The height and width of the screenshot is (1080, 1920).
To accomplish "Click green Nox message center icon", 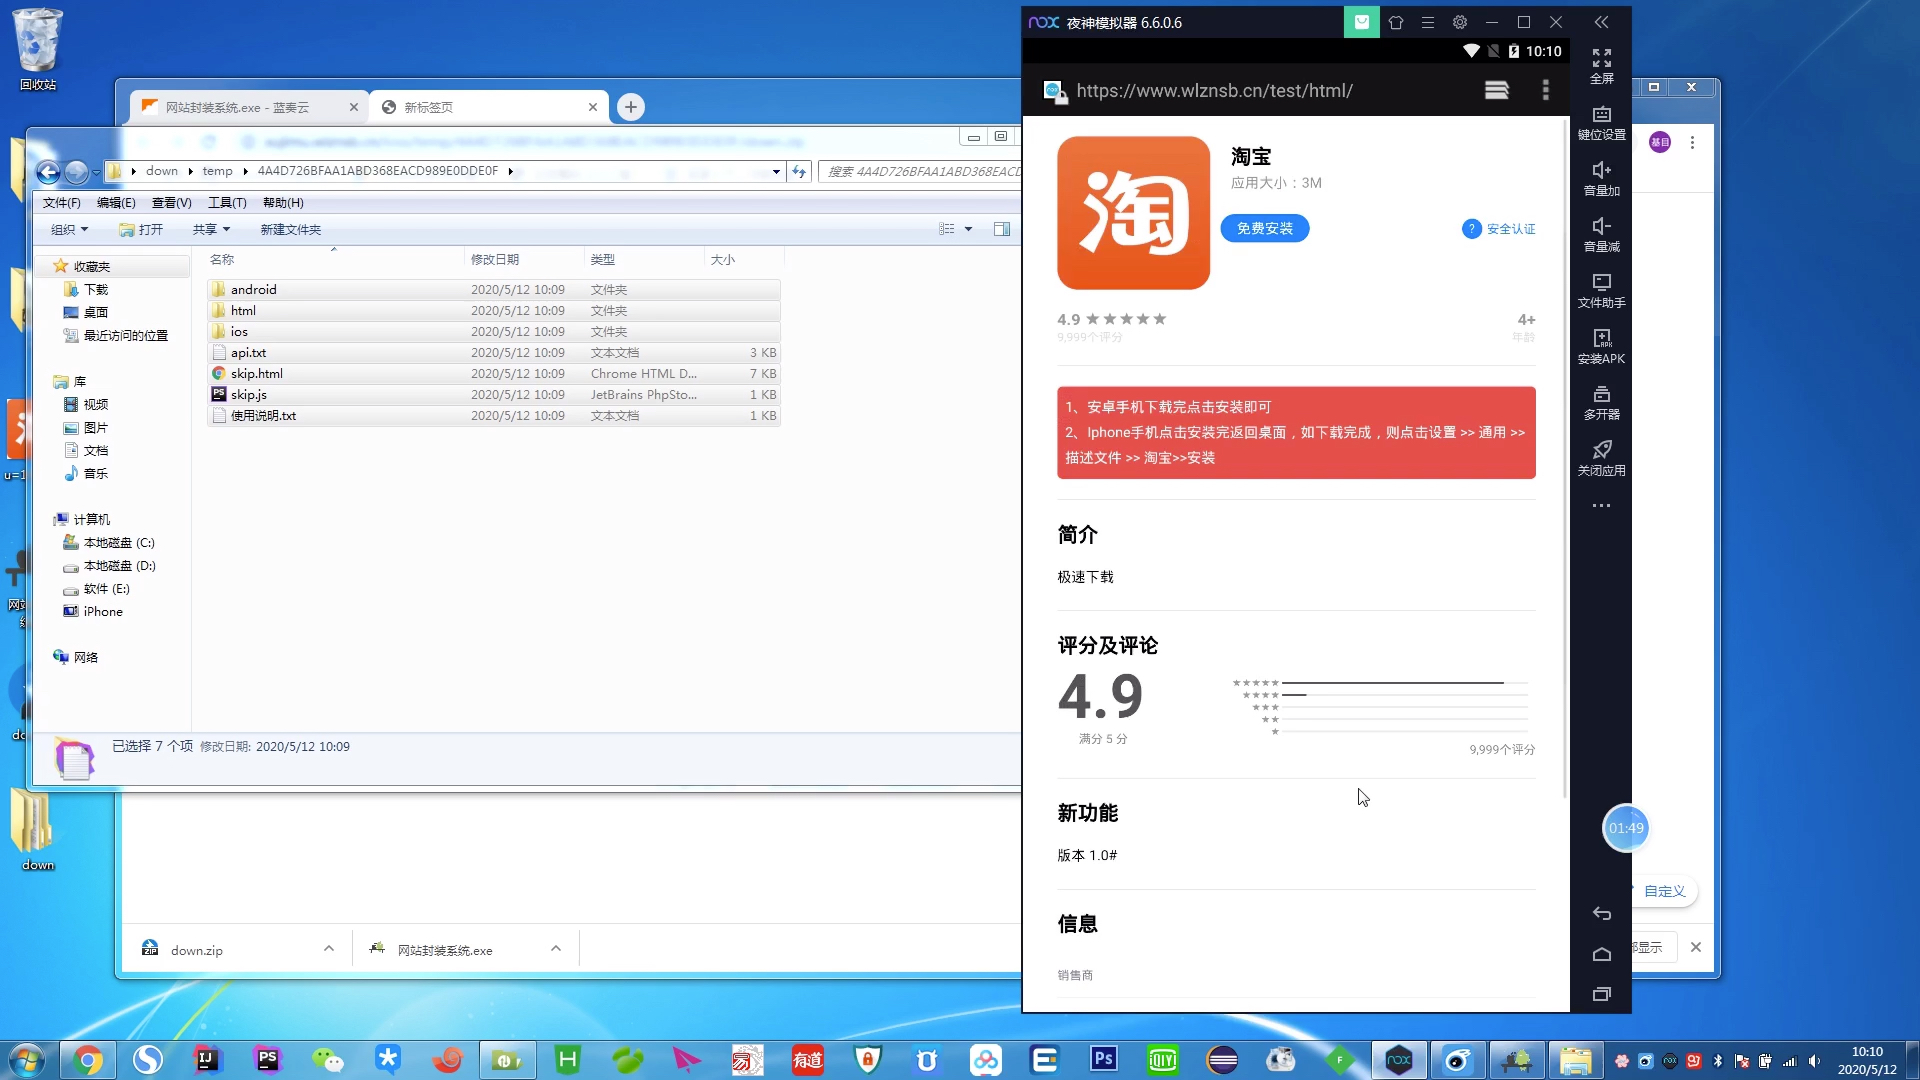I will (x=1361, y=22).
